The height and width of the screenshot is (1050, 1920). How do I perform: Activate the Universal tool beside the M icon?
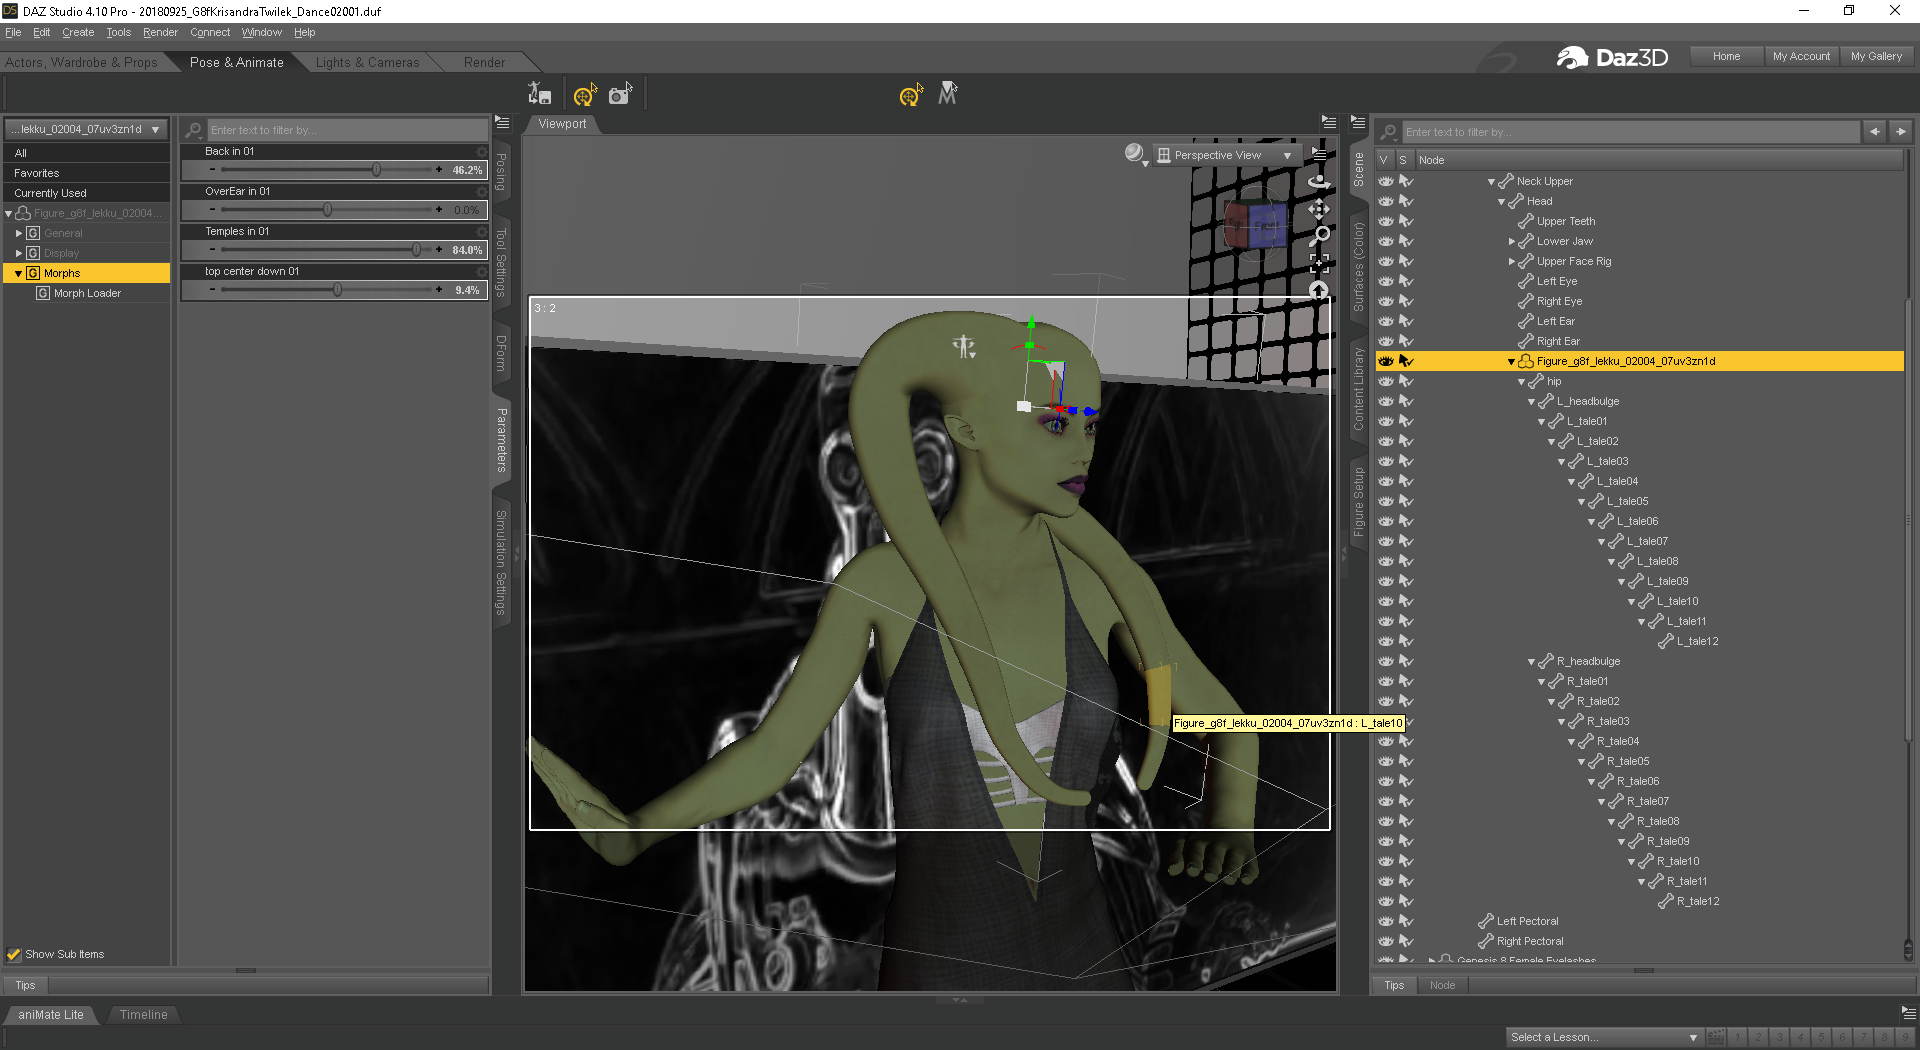(x=911, y=95)
